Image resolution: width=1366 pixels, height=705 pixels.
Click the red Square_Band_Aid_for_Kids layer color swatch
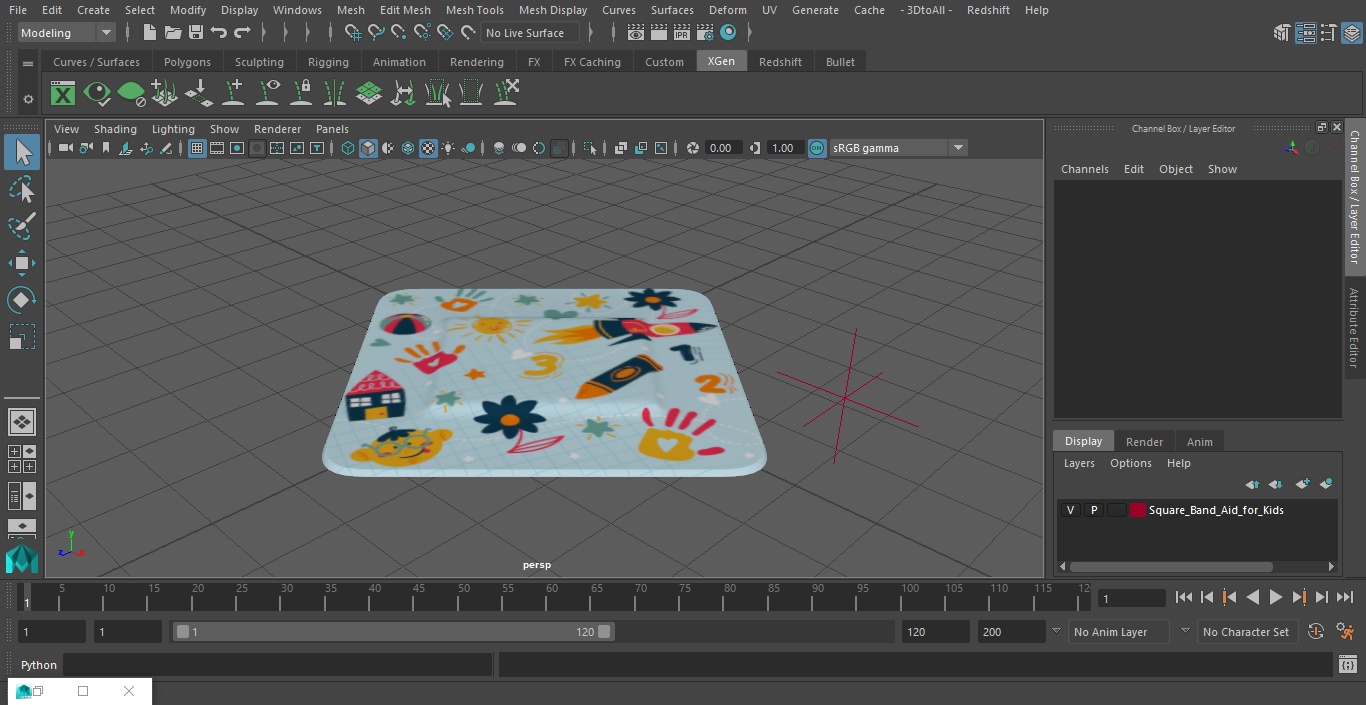(x=1138, y=510)
